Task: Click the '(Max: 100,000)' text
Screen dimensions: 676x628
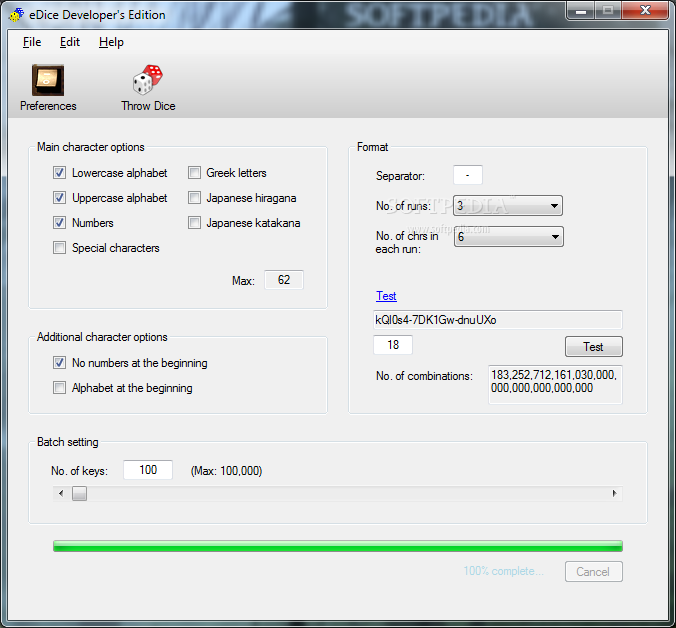Action: click(x=226, y=471)
